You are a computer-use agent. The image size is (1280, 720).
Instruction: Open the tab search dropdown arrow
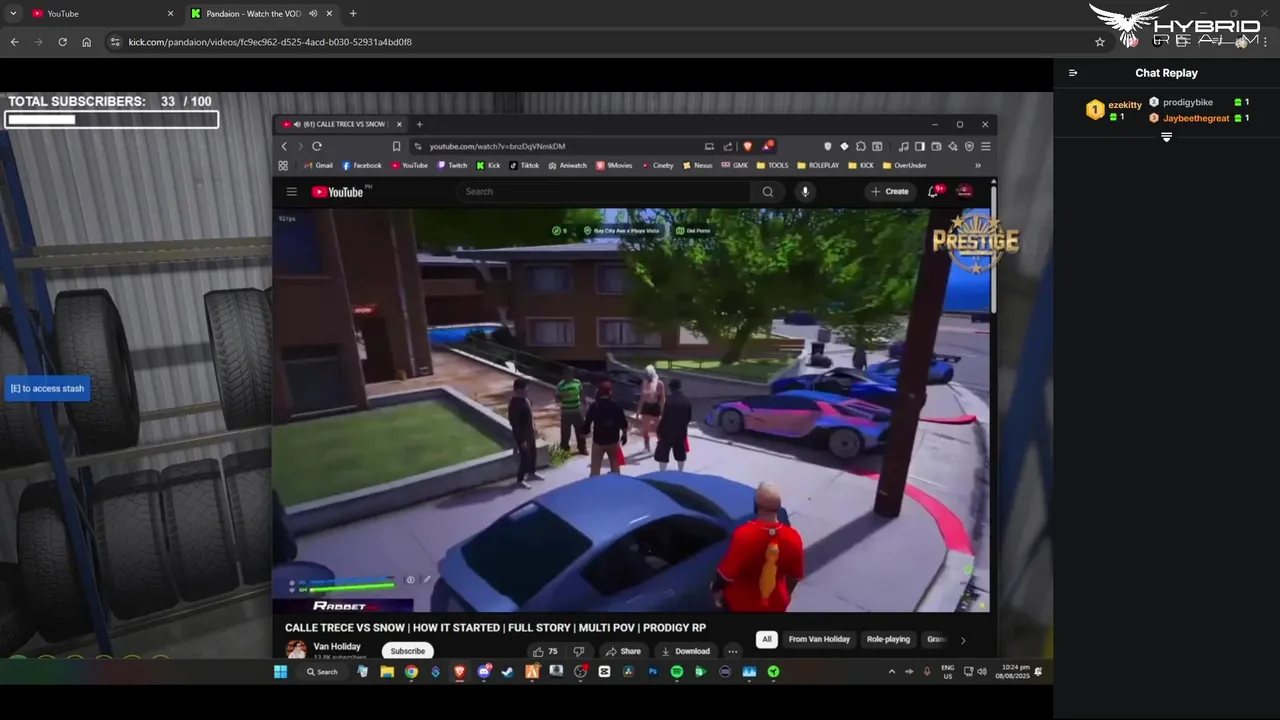(x=12, y=14)
